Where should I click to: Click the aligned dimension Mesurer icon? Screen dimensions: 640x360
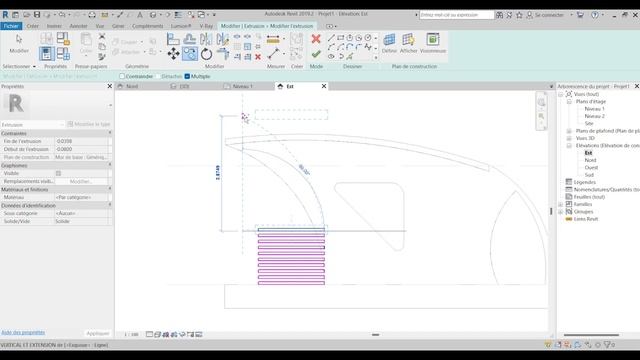[x=273, y=40]
